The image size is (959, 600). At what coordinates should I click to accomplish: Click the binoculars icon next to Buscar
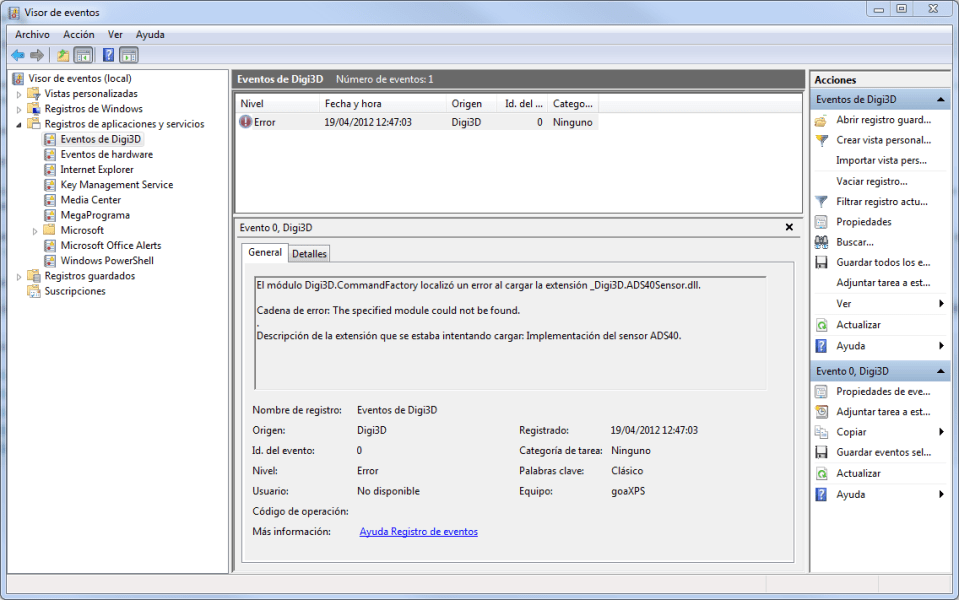[x=821, y=242]
